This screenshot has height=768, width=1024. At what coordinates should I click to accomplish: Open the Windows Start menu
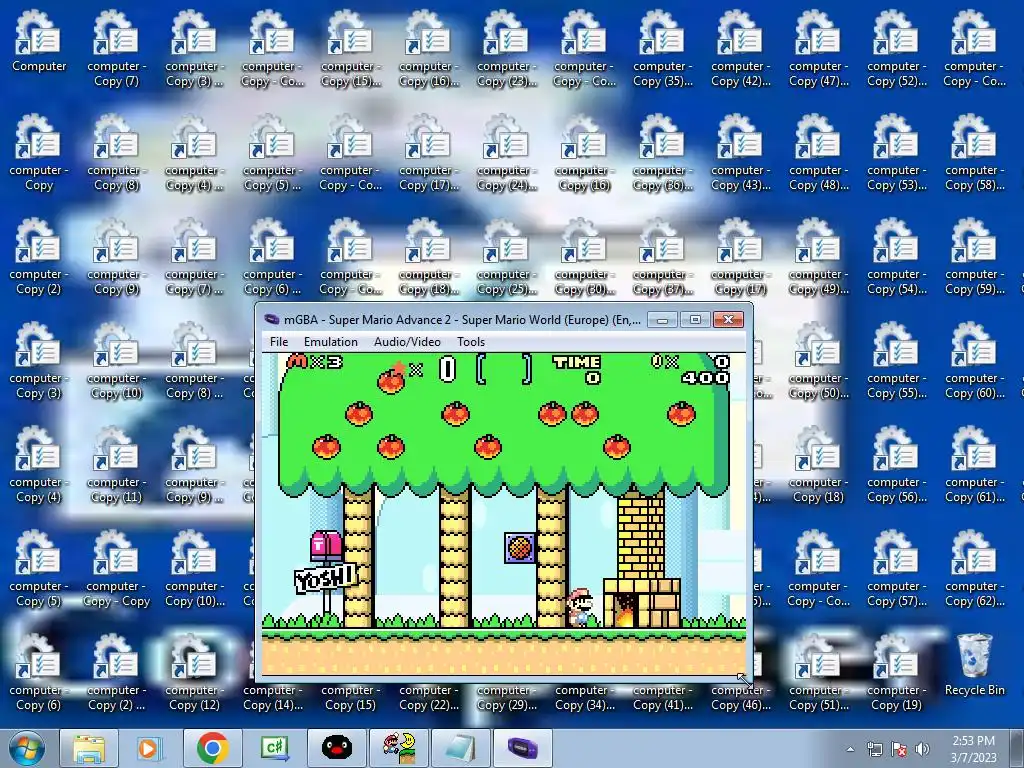[27, 748]
